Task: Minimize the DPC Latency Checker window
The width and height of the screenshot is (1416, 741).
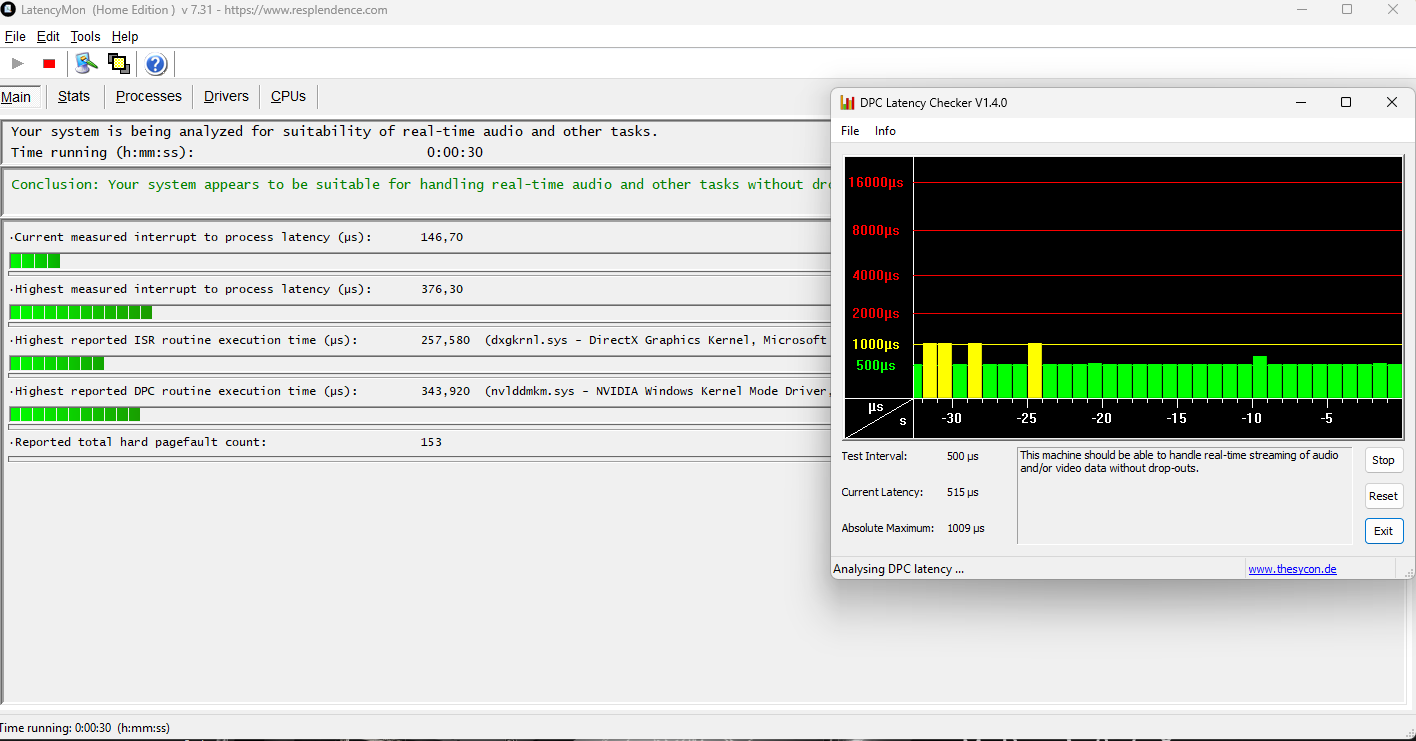Action: tap(1301, 102)
